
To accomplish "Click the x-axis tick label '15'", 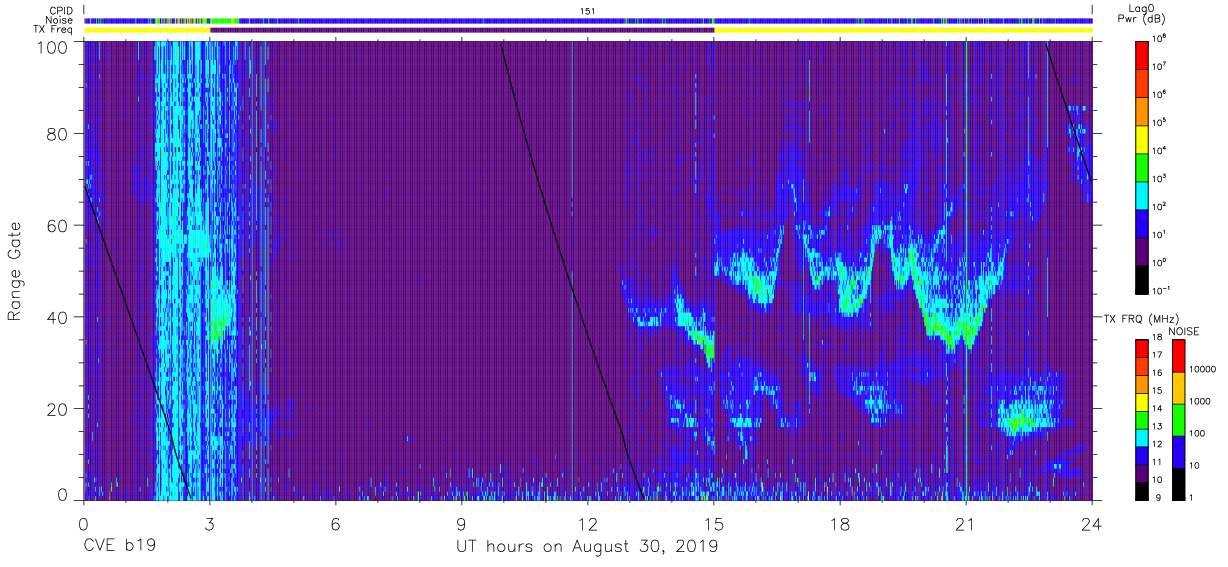I will pos(714,523).
